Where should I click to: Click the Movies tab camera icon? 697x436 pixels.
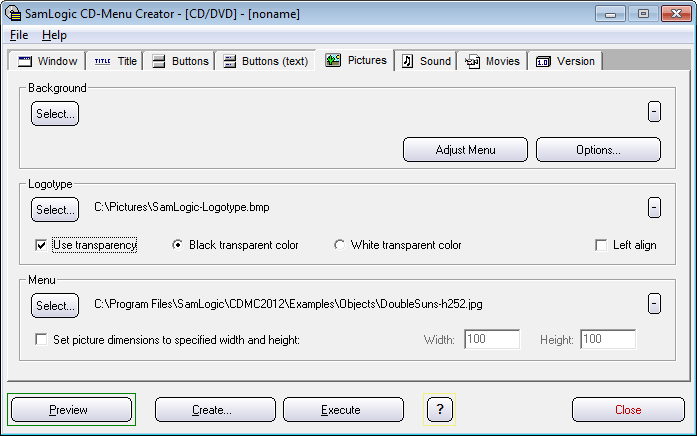point(472,61)
